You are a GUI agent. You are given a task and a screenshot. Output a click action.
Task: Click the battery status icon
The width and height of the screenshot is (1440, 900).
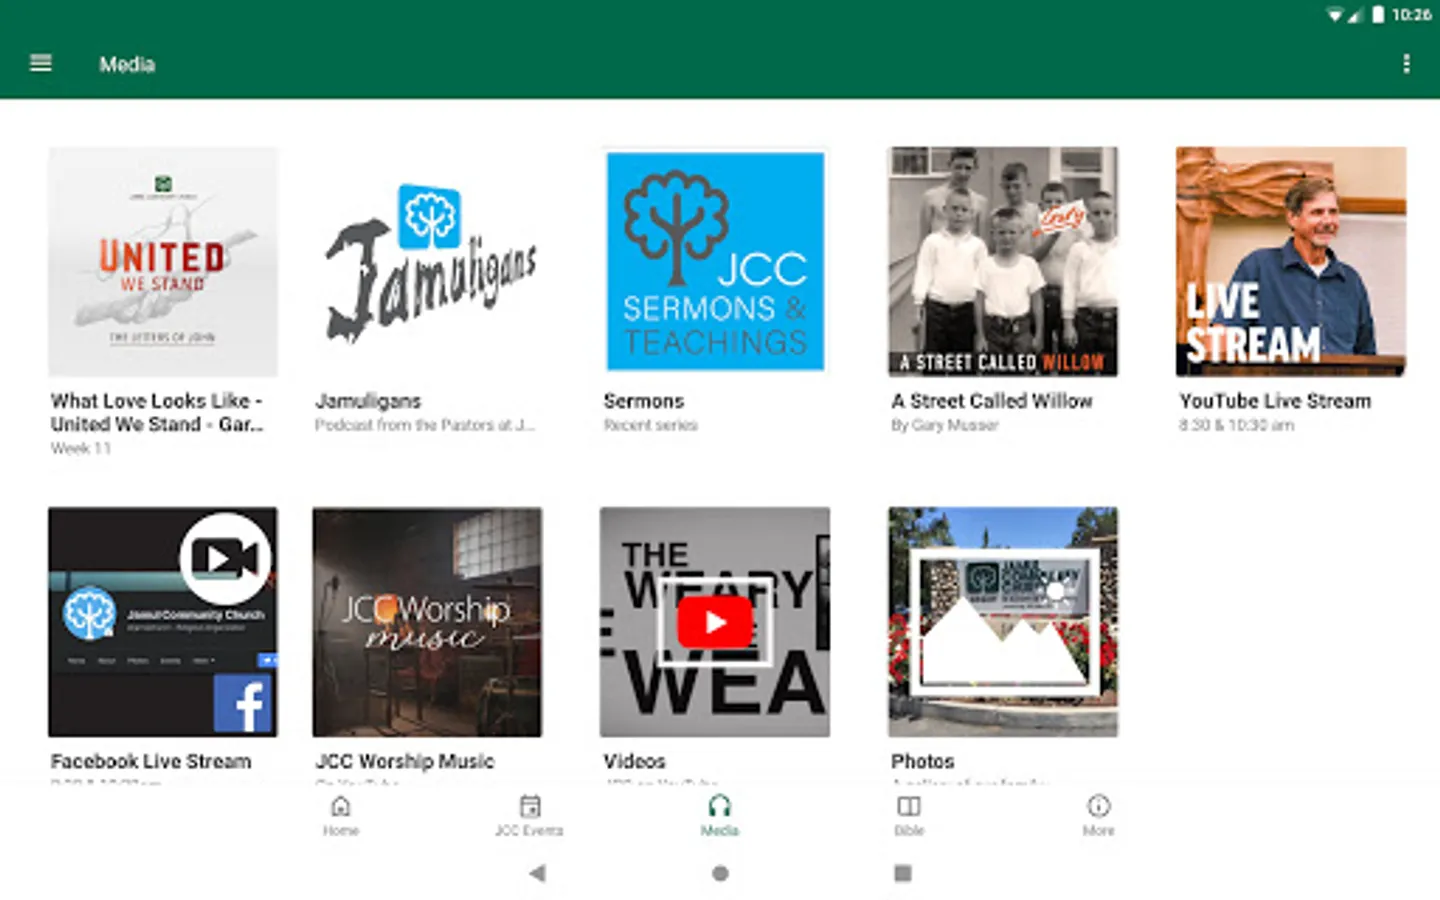click(x=1378, y=14)
